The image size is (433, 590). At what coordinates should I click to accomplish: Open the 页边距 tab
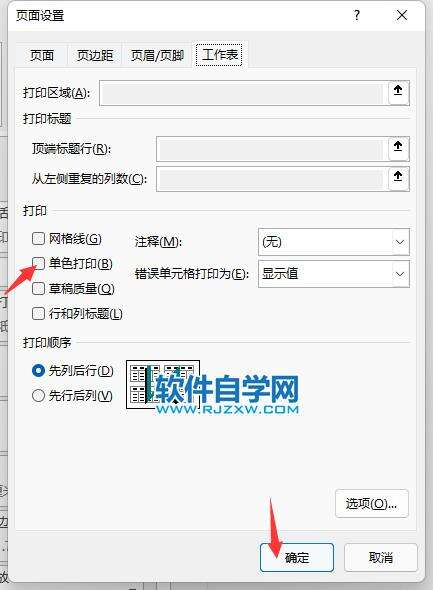click(95, 55)
